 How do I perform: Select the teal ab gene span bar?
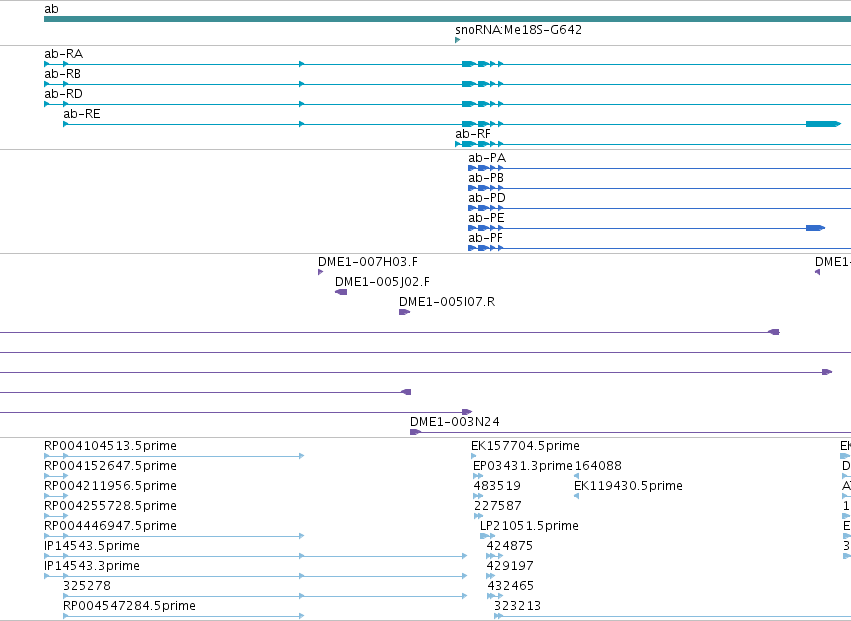pyautogui.click(x=447, y=19)
